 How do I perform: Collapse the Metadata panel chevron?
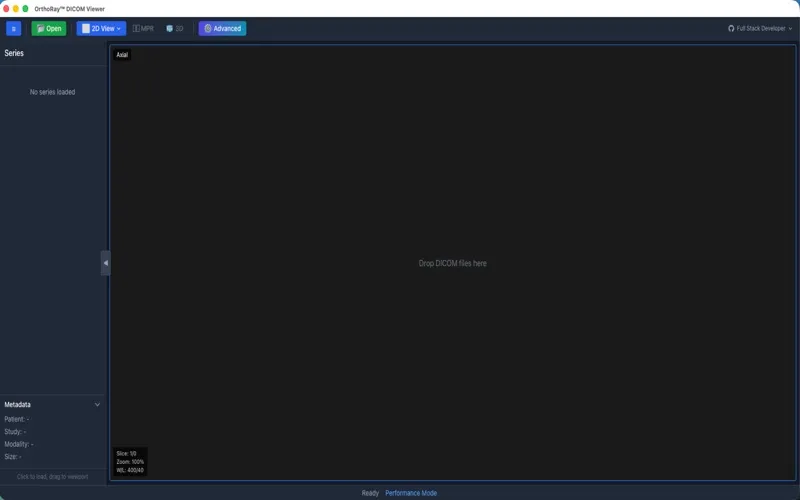(97, 405)
